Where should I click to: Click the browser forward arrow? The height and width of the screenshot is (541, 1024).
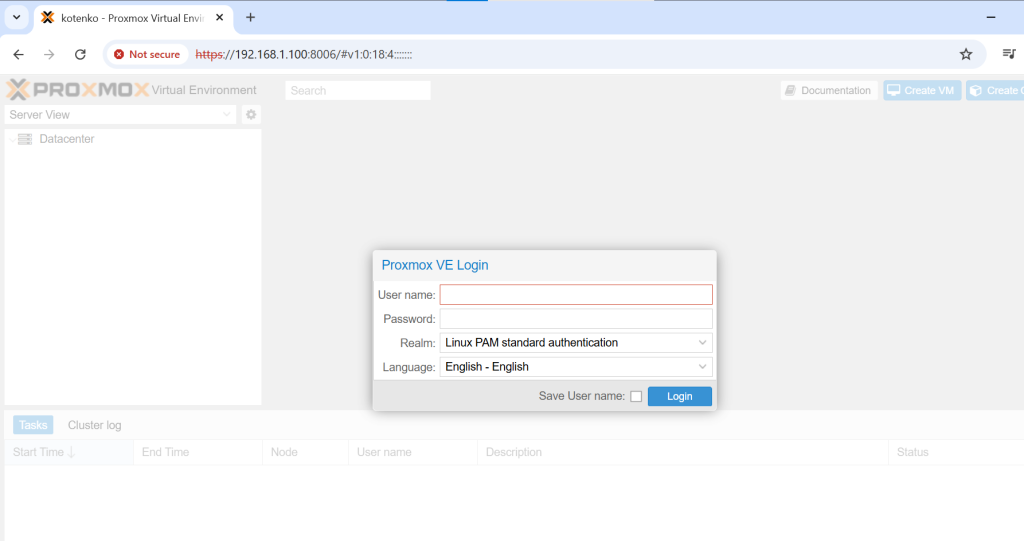click(49, 54)
